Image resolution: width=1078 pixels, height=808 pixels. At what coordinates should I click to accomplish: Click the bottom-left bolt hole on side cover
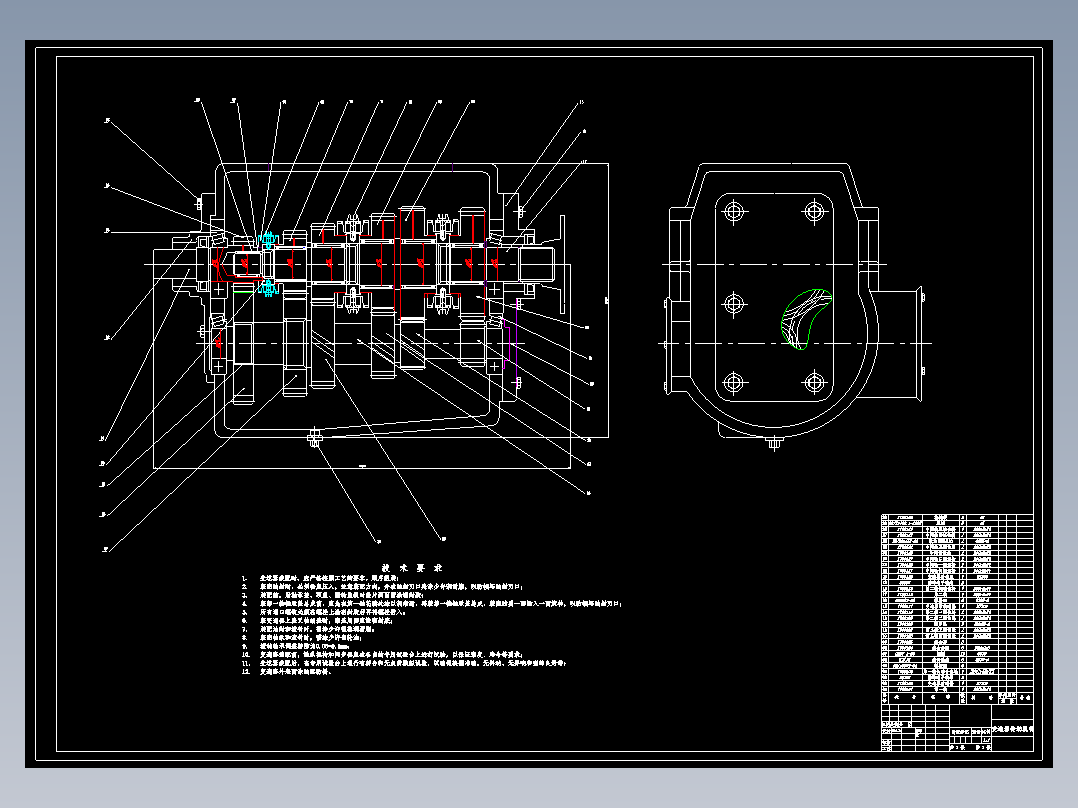pyautogui.click(x=734, y=382)
